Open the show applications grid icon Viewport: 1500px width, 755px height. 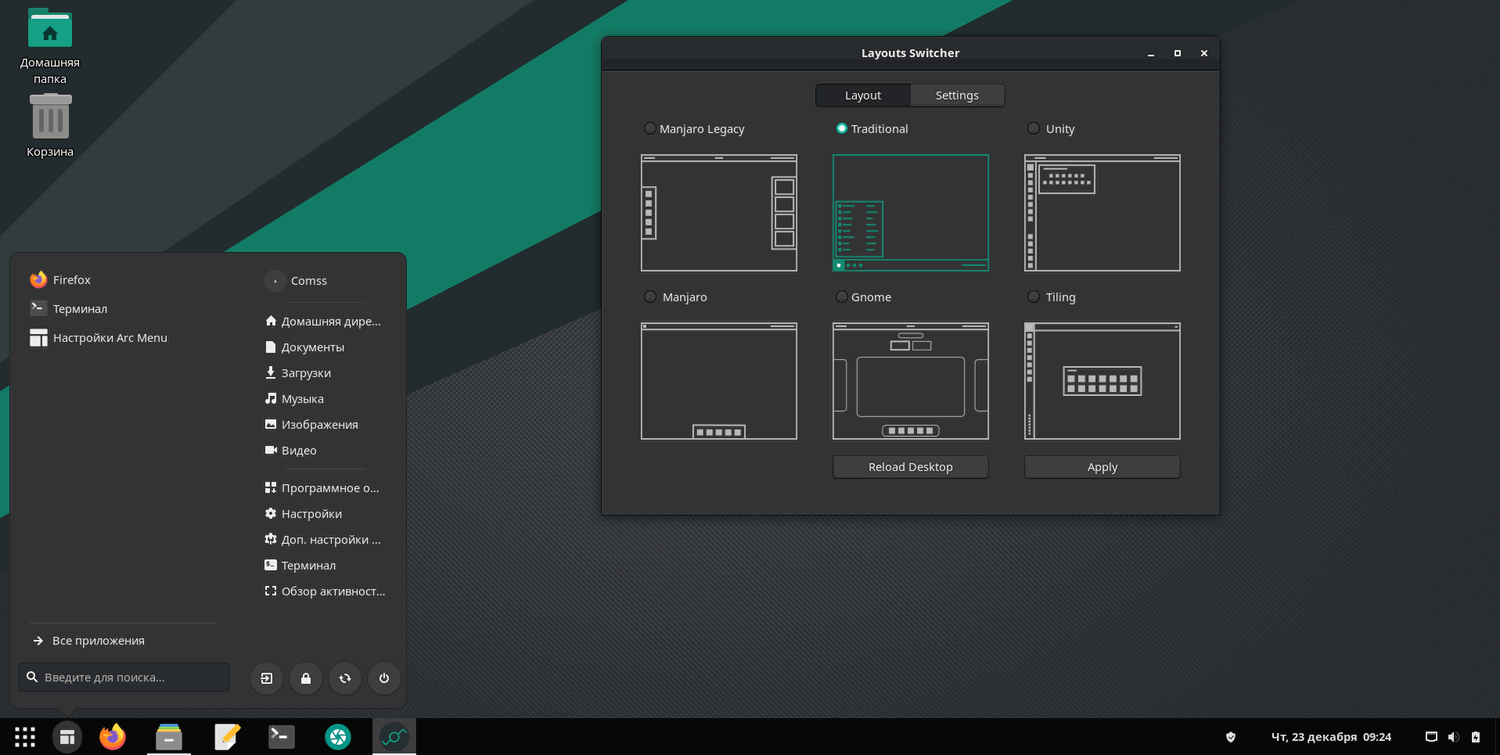pyautogui.click(x=25, y=737)
